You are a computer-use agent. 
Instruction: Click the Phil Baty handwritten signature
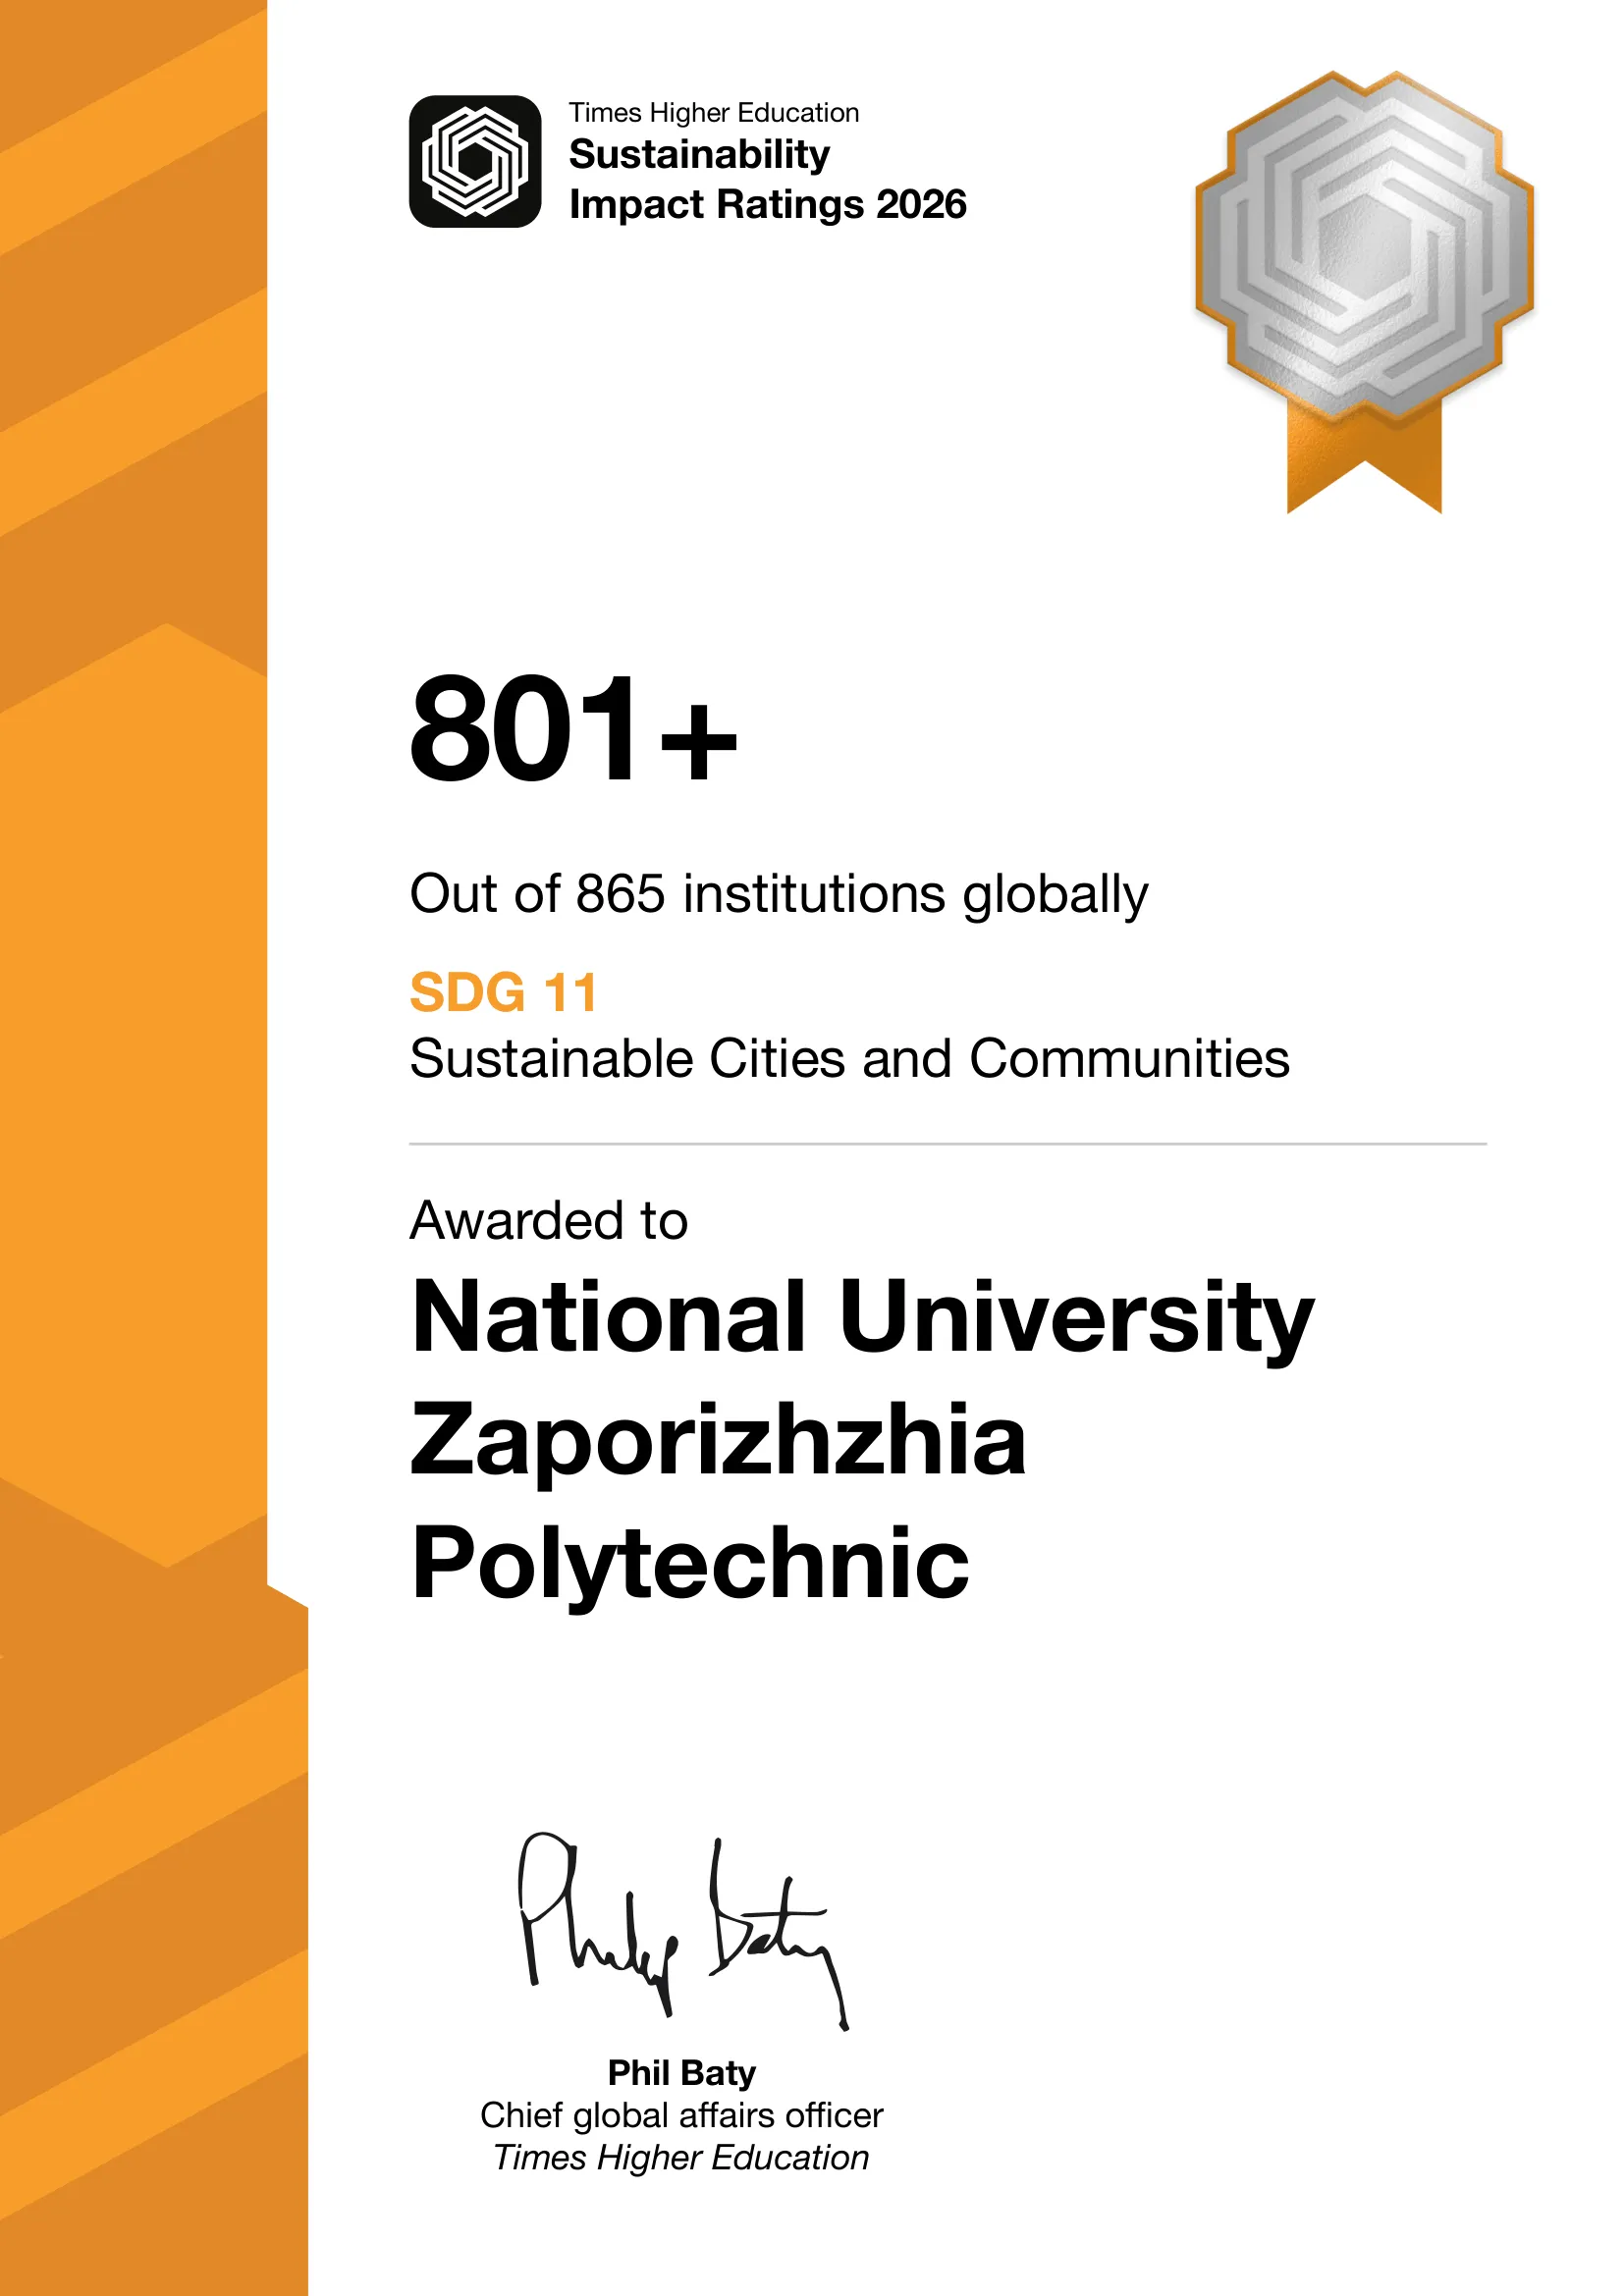(683, 1931)
